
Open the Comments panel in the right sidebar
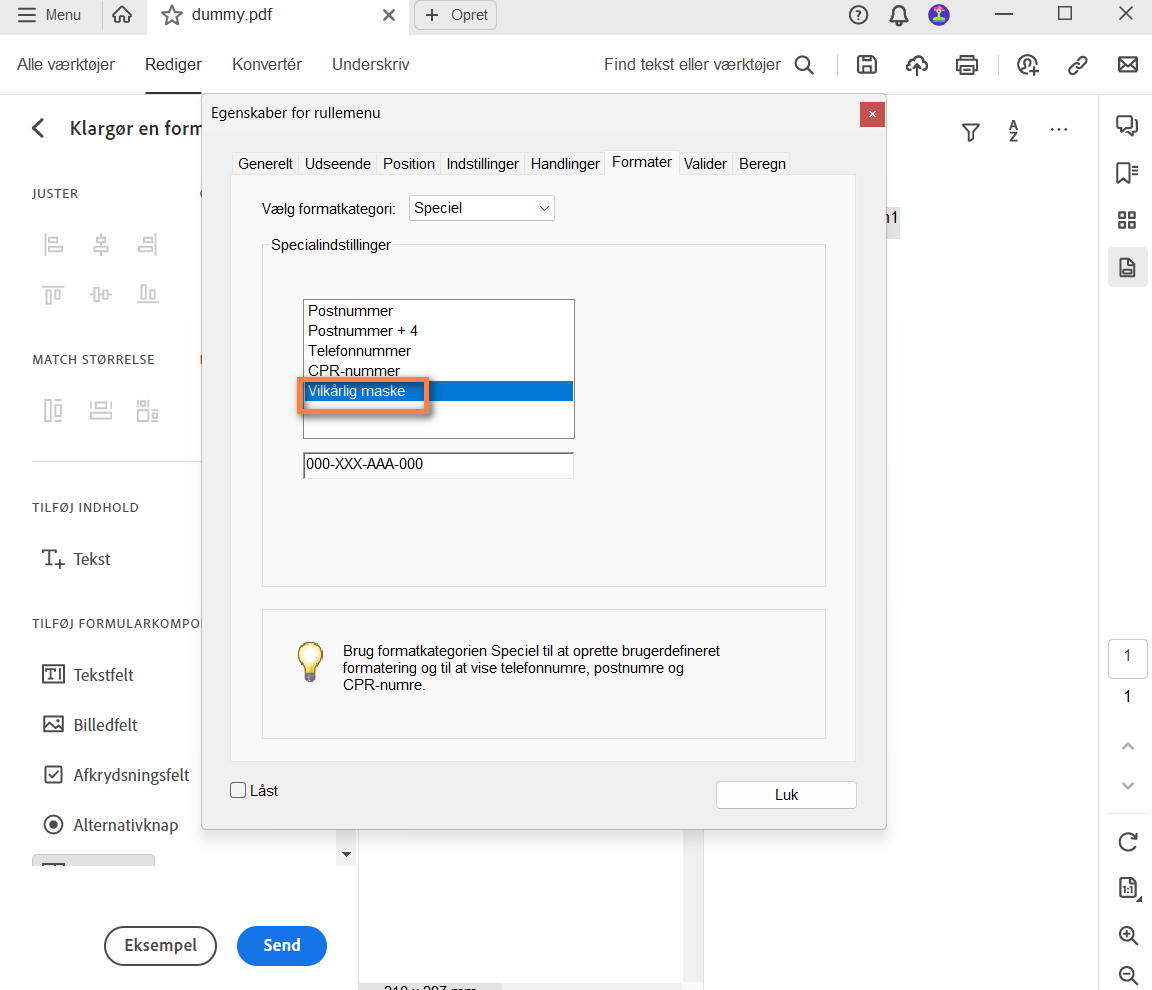[x=1127, y=126]
